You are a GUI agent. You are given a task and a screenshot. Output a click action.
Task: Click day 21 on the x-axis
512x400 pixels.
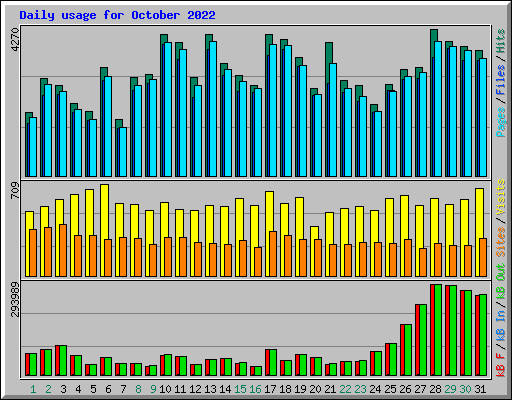coord(330,389)
